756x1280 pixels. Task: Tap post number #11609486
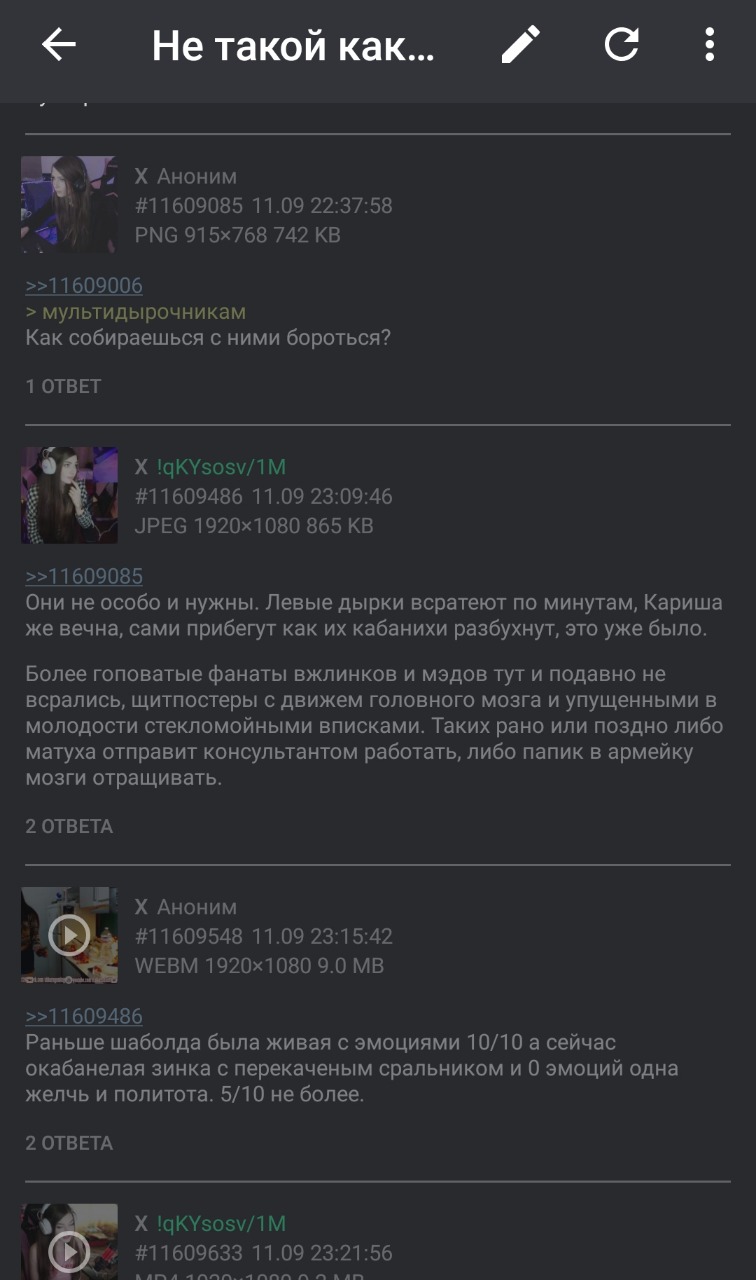(x=189, y=496)
